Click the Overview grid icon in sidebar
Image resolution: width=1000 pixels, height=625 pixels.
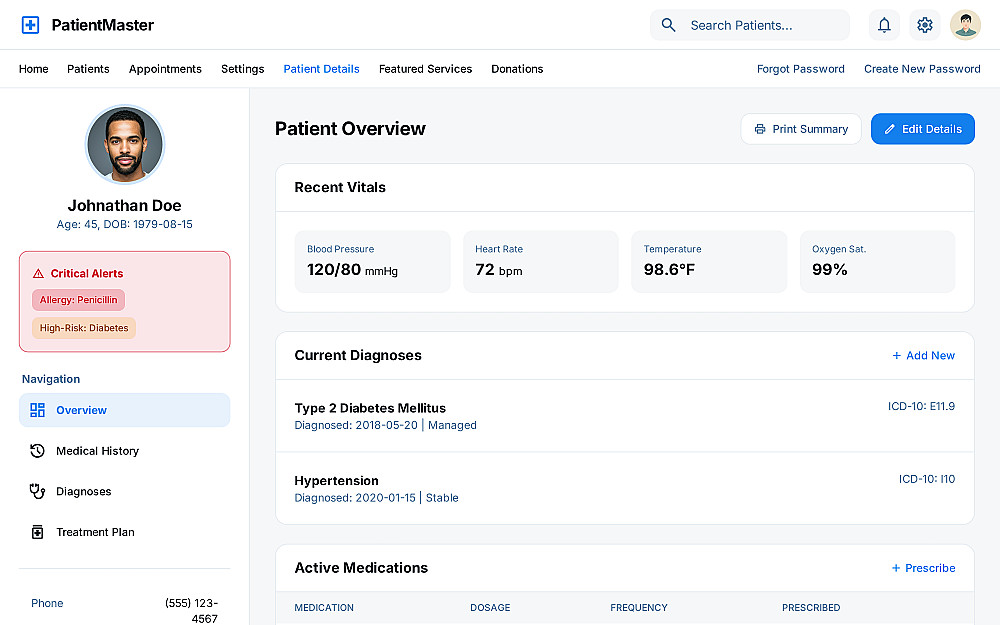[38, 410]
